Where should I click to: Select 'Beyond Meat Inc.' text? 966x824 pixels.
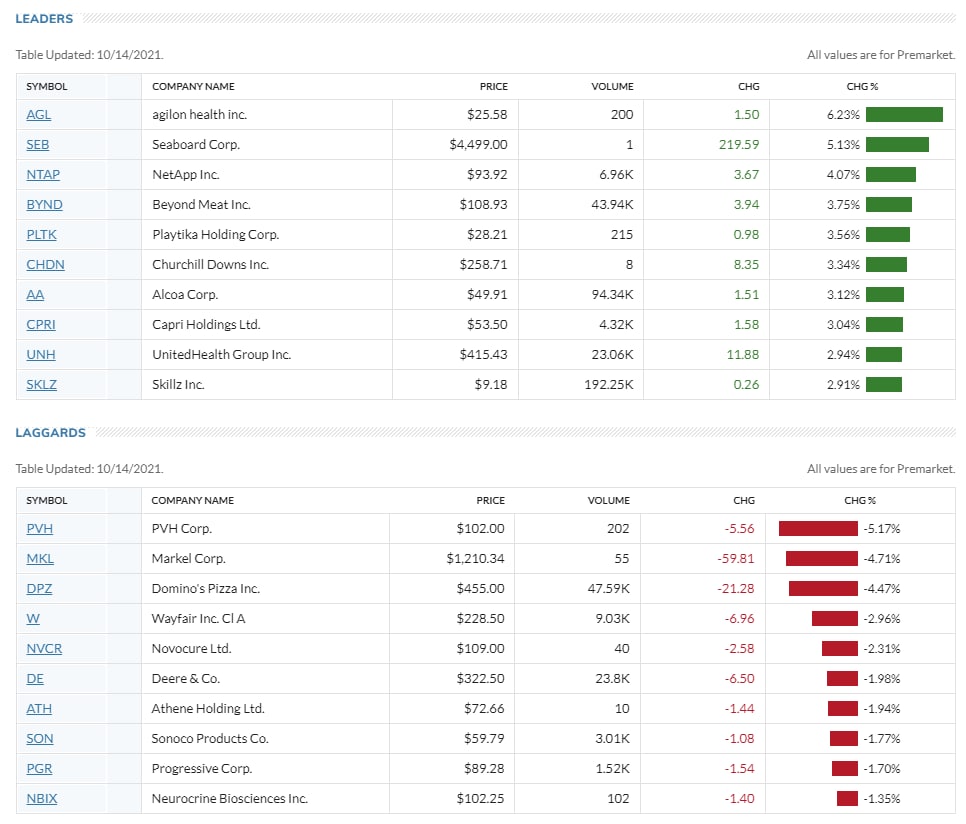coord(201,204)
